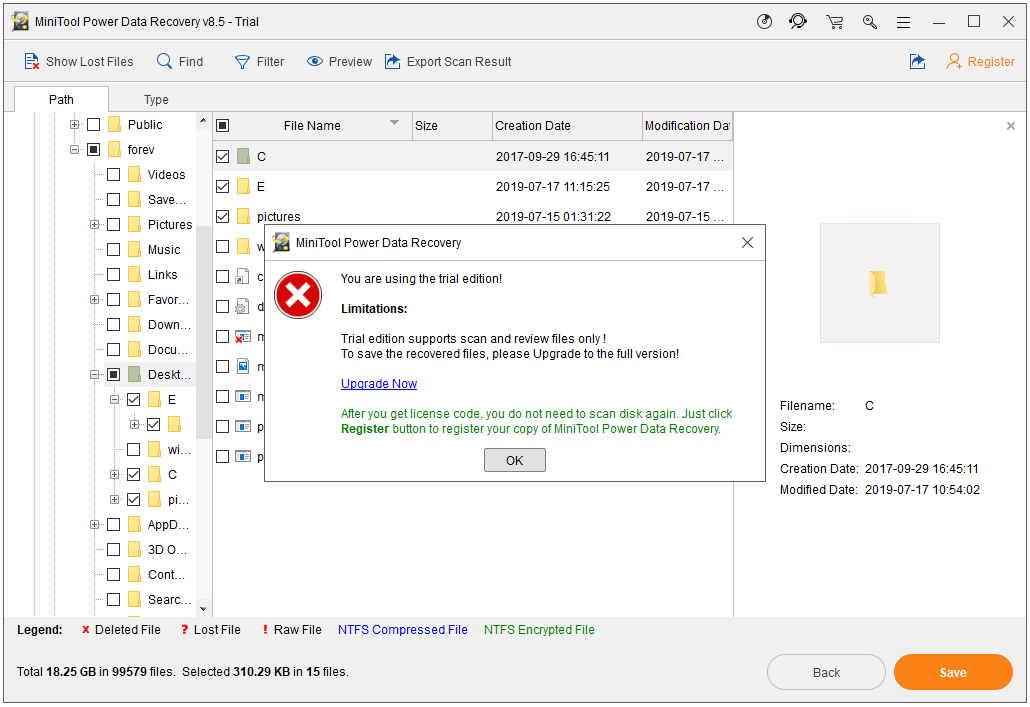
Task: Click the Register user icon
Action: (954, 62)
